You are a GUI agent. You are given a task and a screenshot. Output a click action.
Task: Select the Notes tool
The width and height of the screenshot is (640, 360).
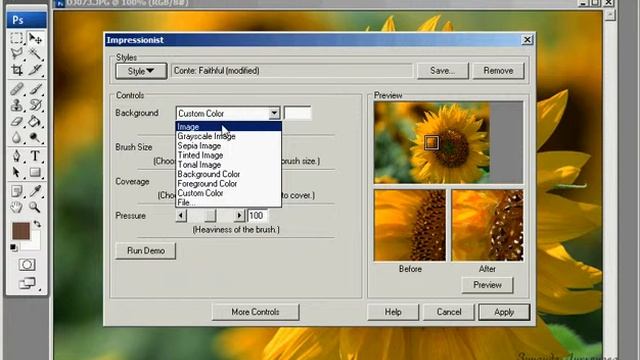tap(16, 191)
